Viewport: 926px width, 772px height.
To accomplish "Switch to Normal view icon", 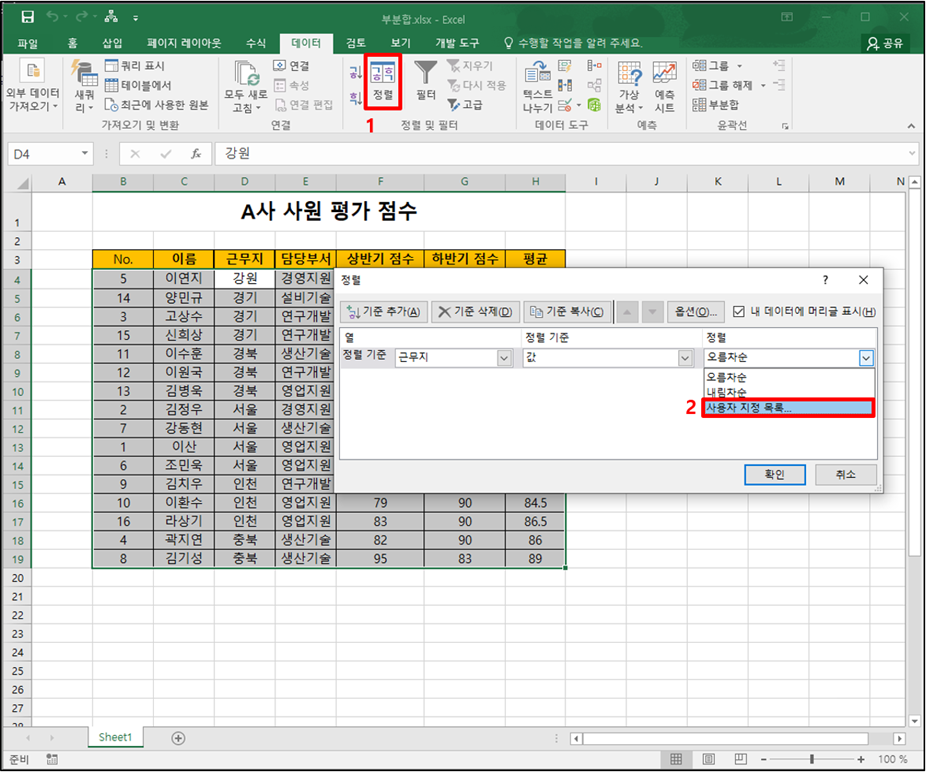I will (676, 759).
